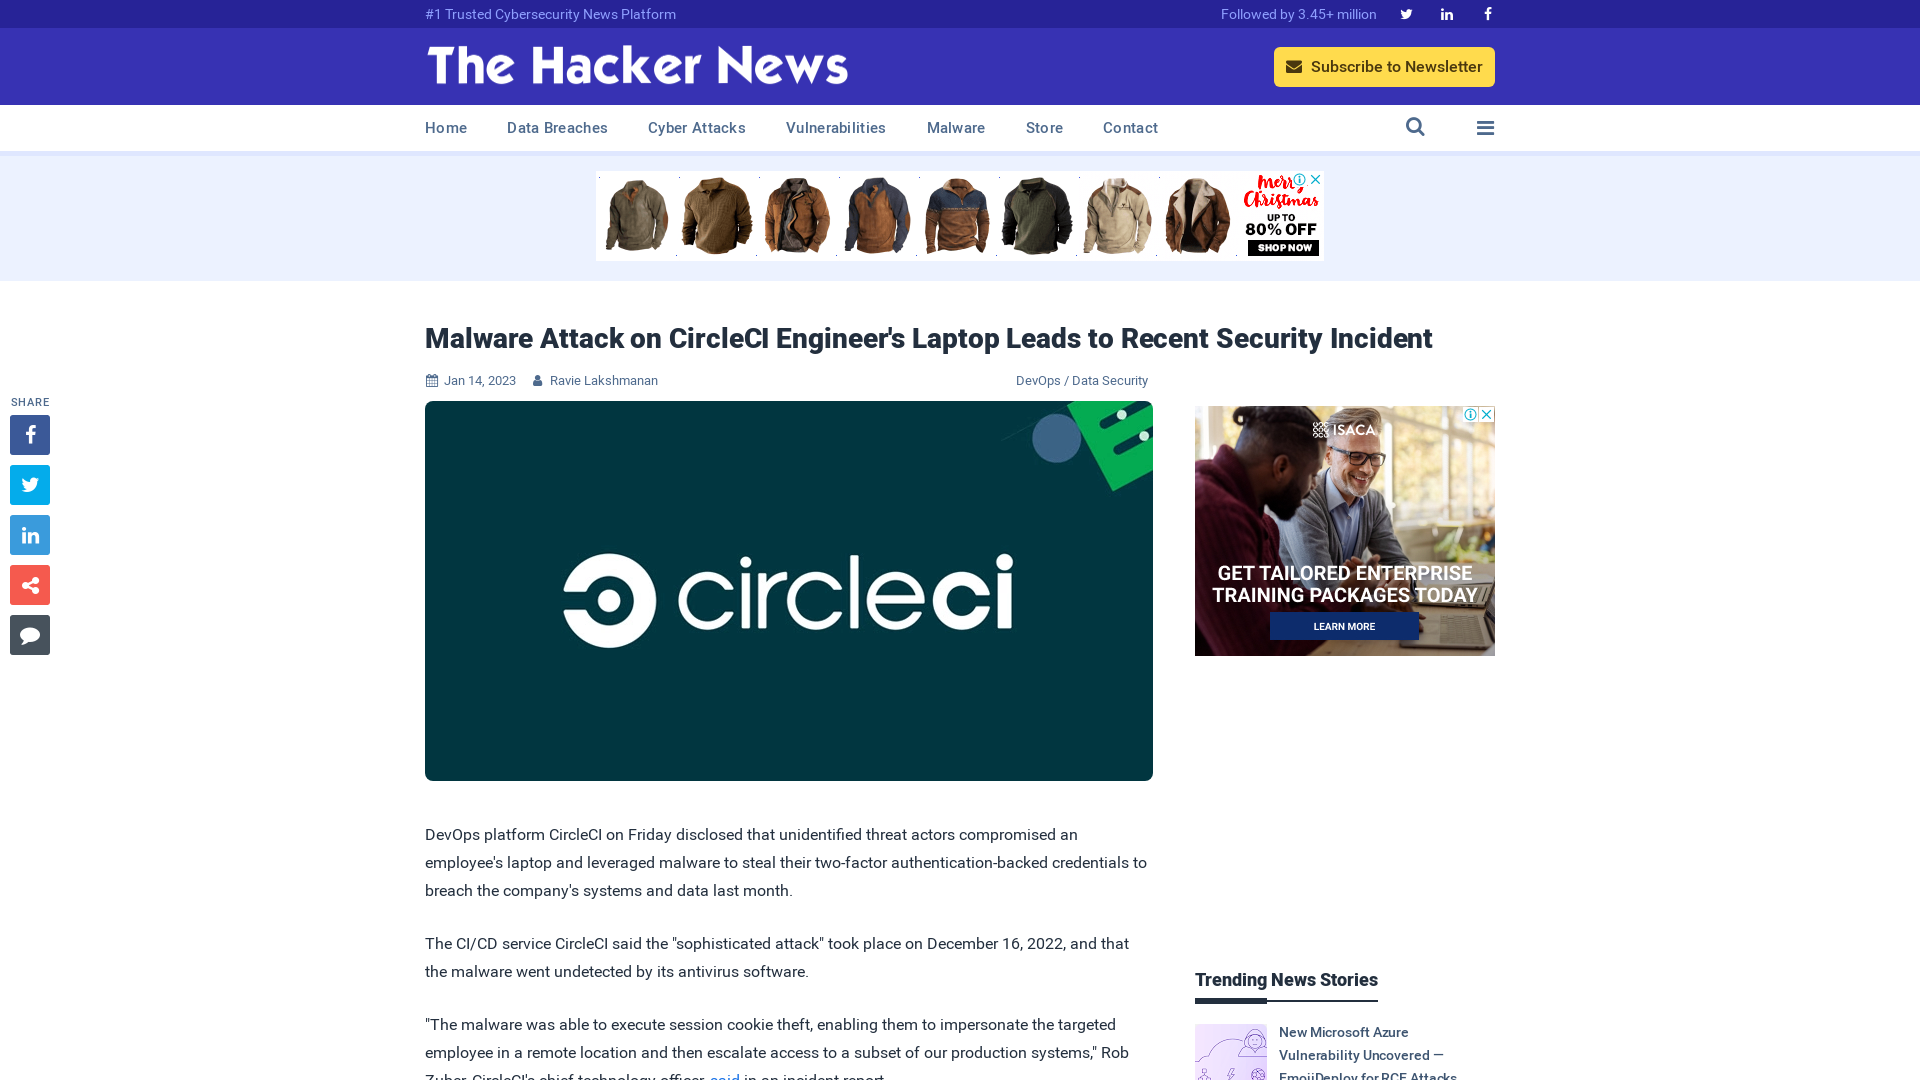Click the LinkedIn share icon
1920x1080 pixels.
(x=29, y=534)
